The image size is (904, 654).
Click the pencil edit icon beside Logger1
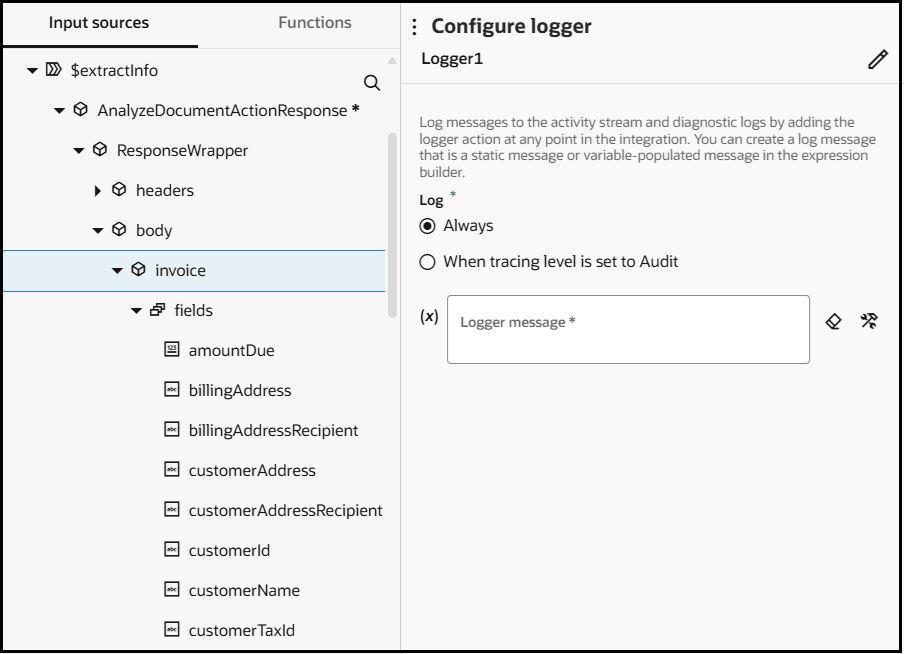tap(877, 59)
